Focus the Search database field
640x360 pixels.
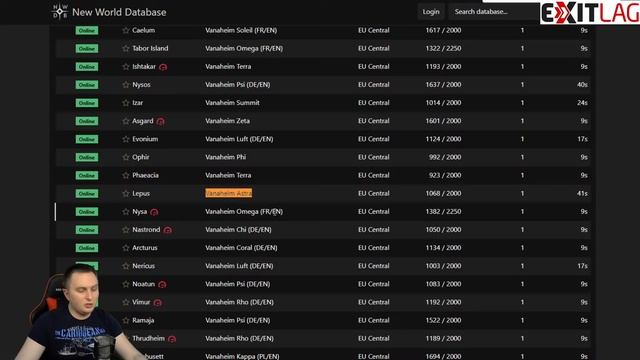click(494, 11)
